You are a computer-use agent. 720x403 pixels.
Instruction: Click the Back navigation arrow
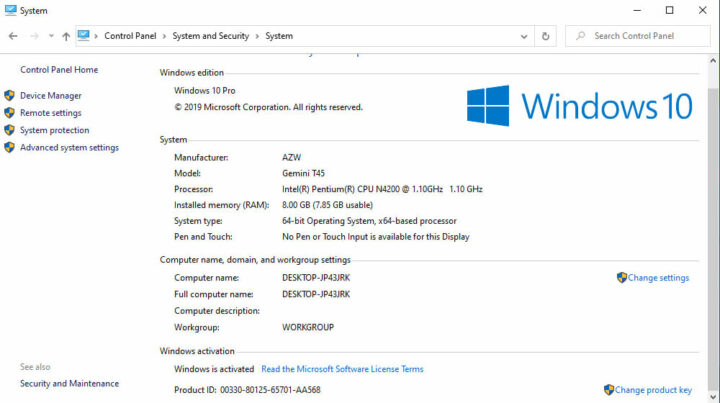13,36
